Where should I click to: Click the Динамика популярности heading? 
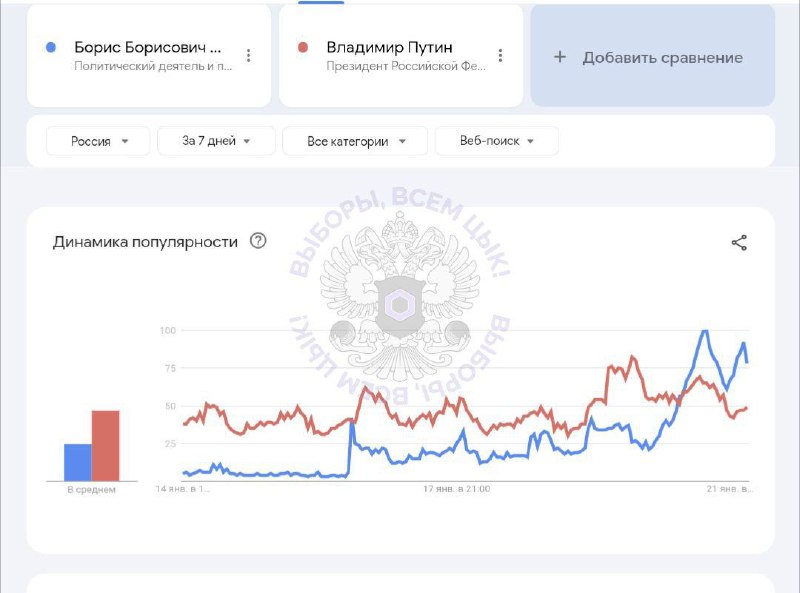(145, 241)
